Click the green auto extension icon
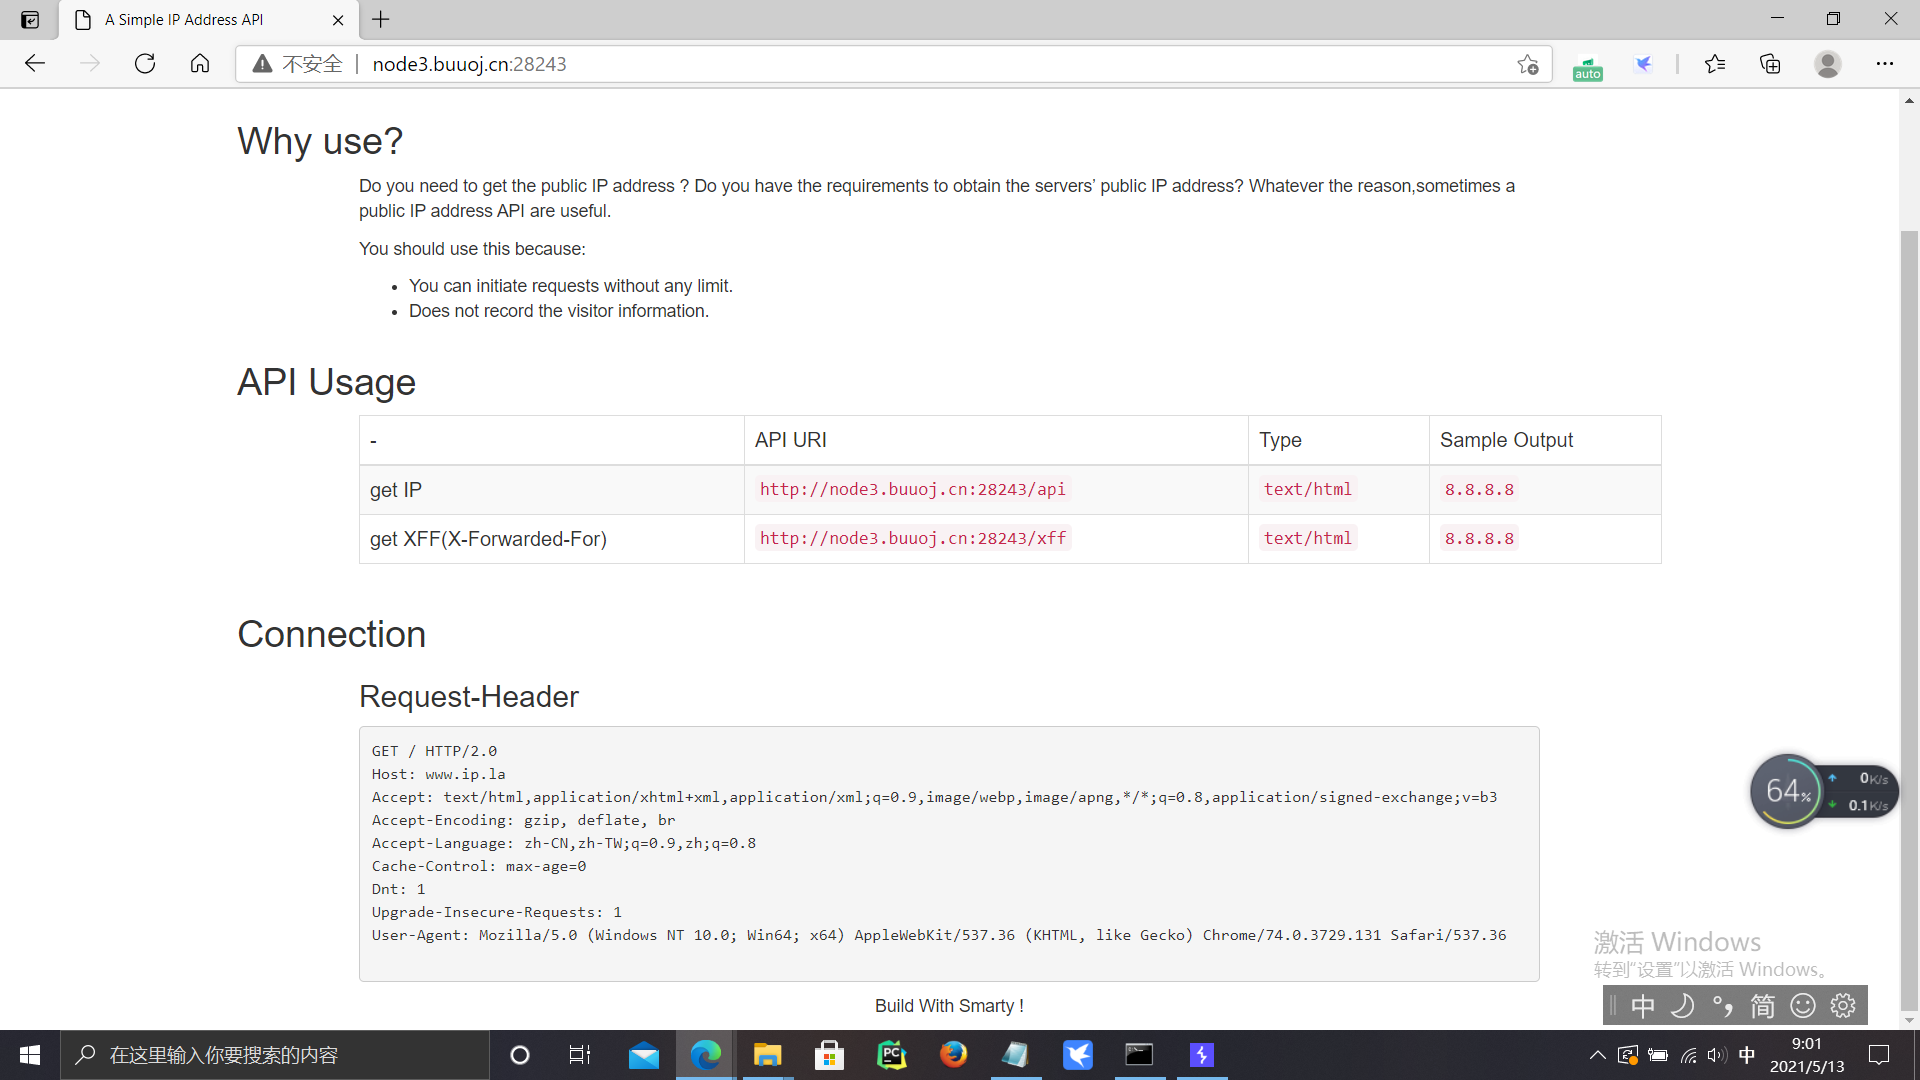 pos(1587,66)
